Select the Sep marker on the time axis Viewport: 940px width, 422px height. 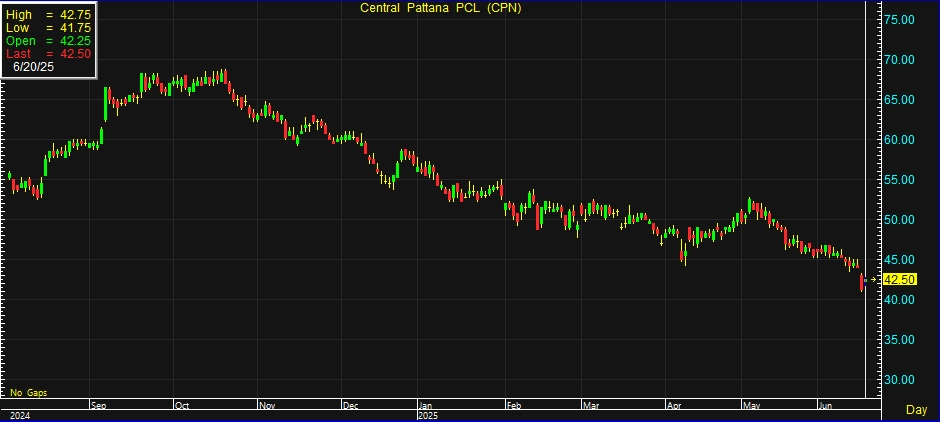pyautogui.click(x=98, y=406)
